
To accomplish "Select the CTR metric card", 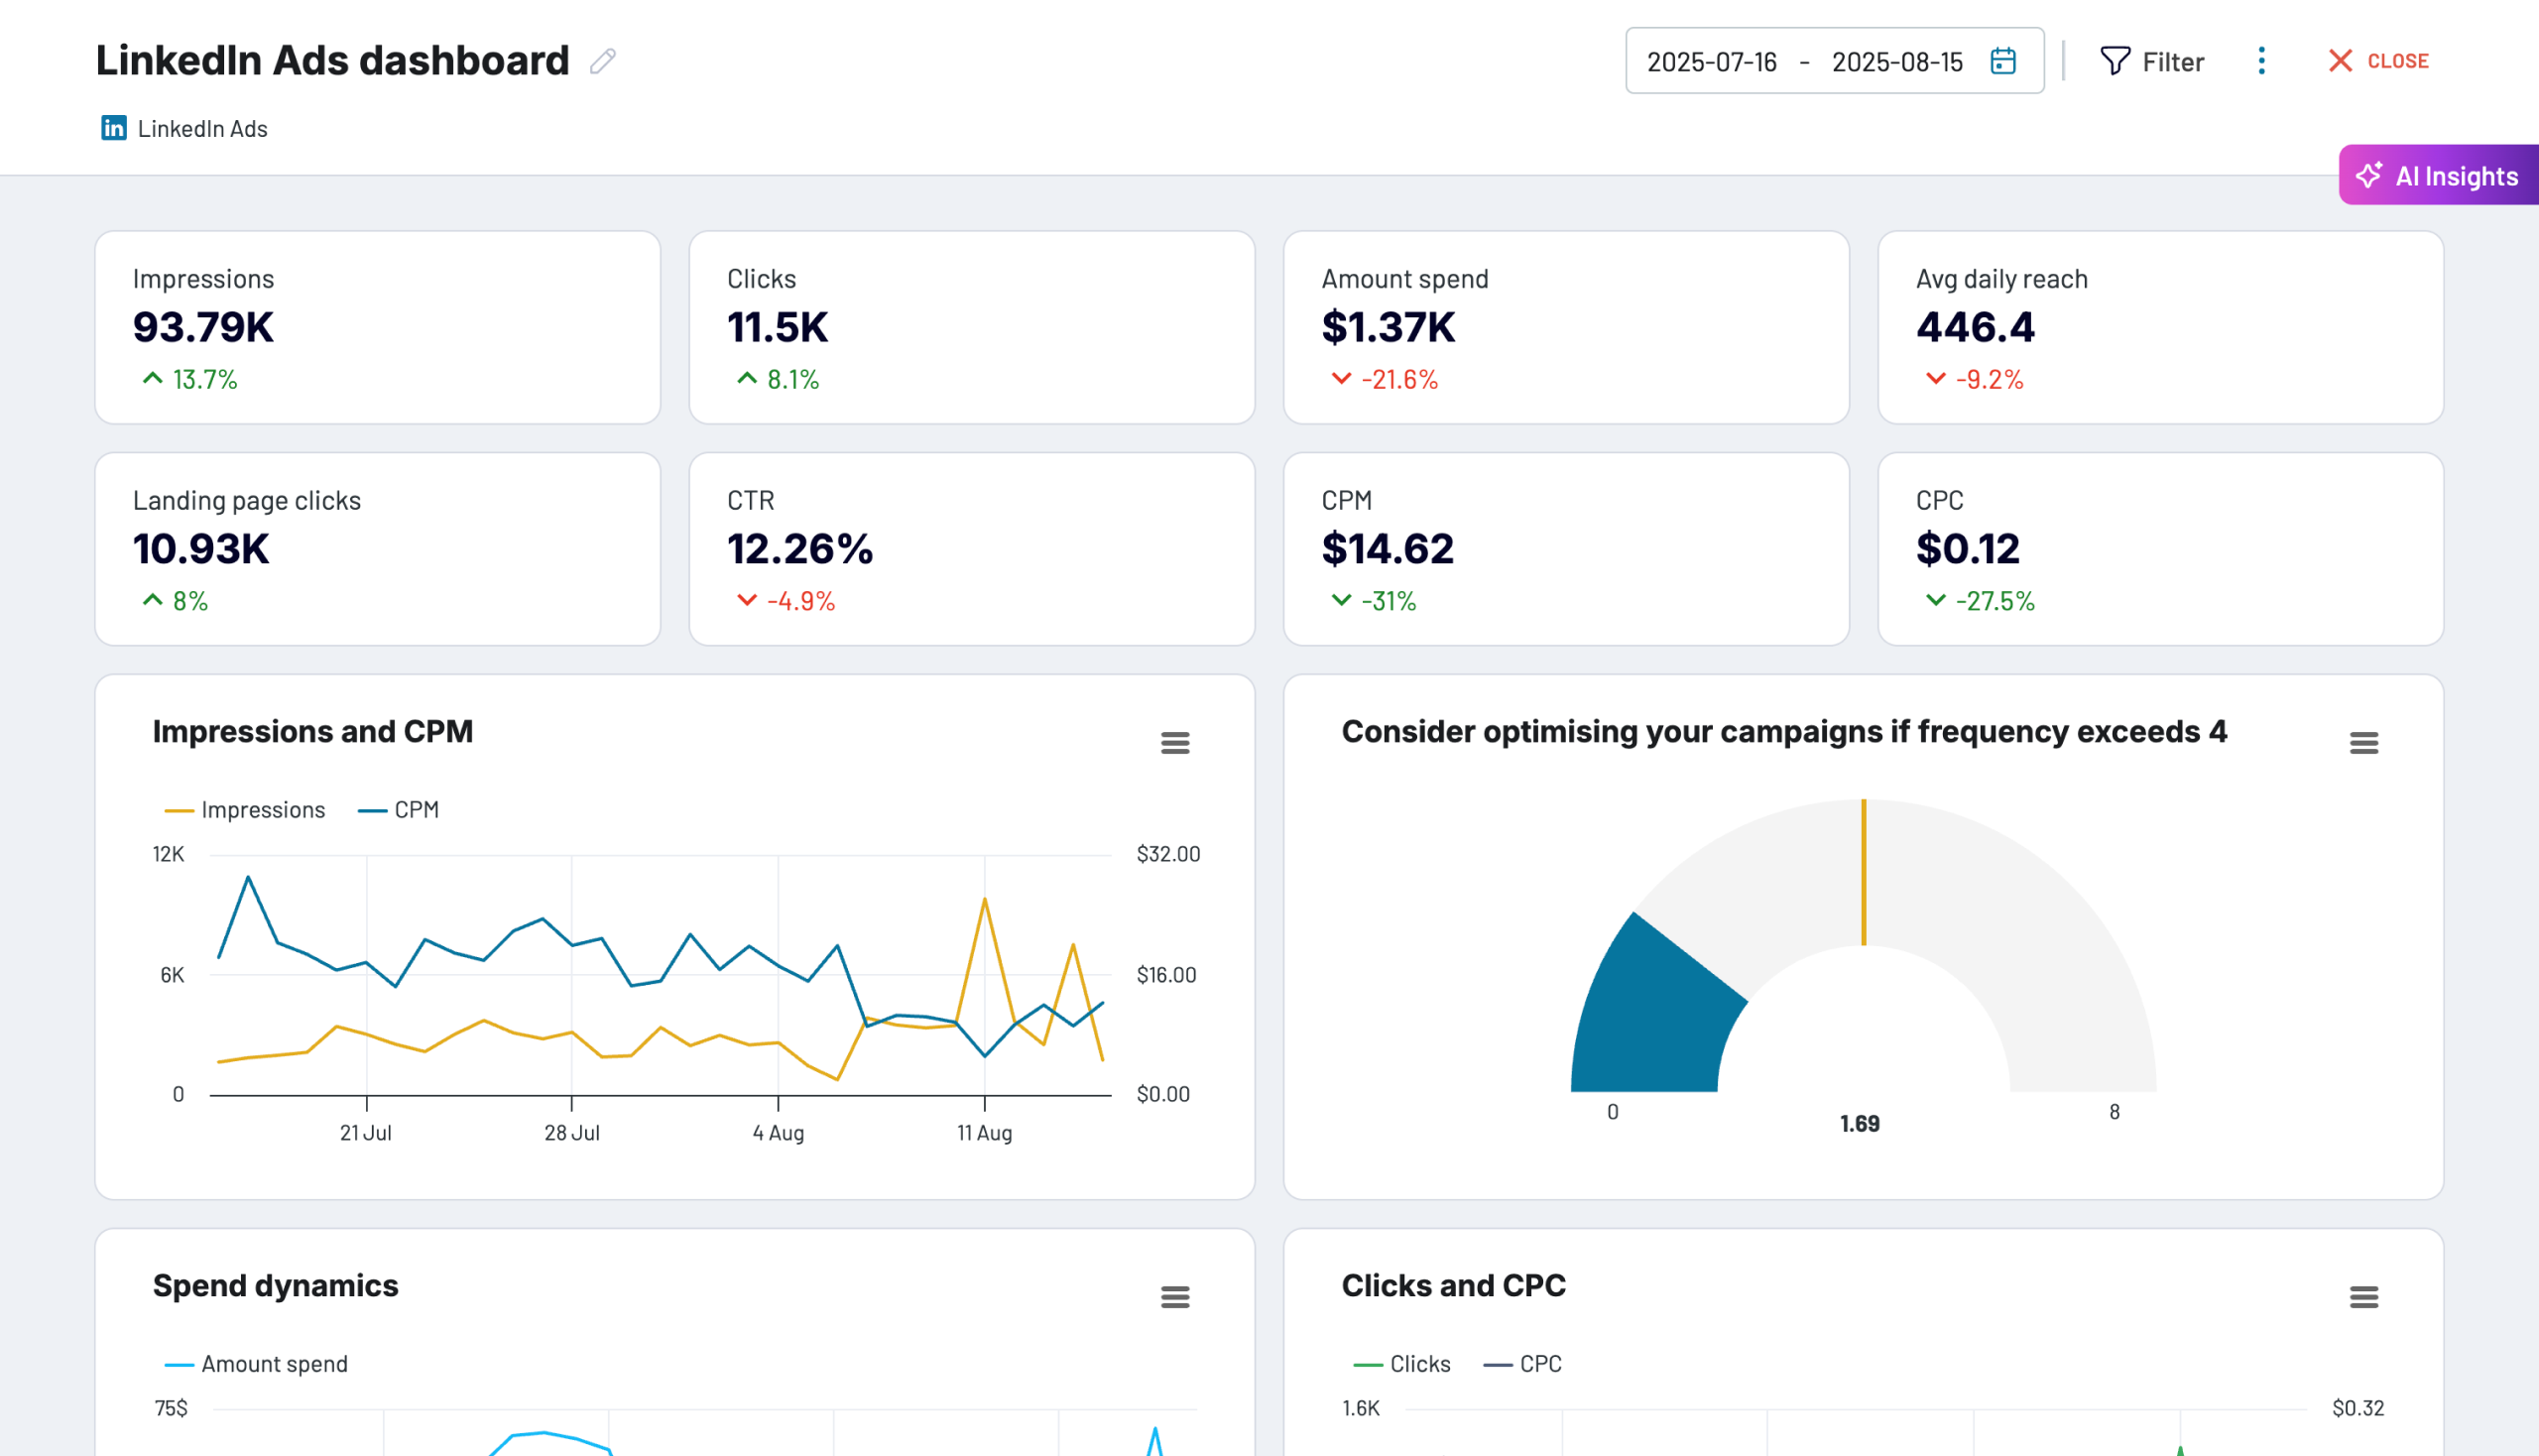I will (x=971, y=549).
